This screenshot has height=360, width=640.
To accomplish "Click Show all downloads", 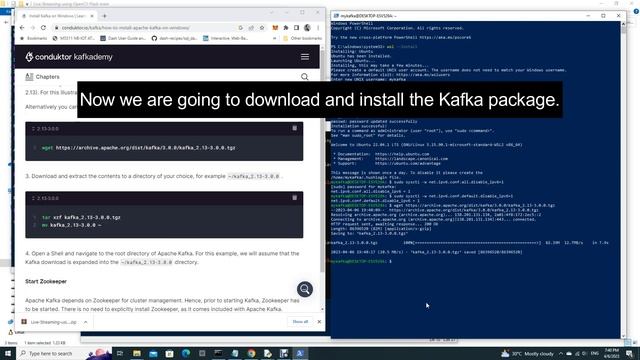I will (x=300, y=322).
